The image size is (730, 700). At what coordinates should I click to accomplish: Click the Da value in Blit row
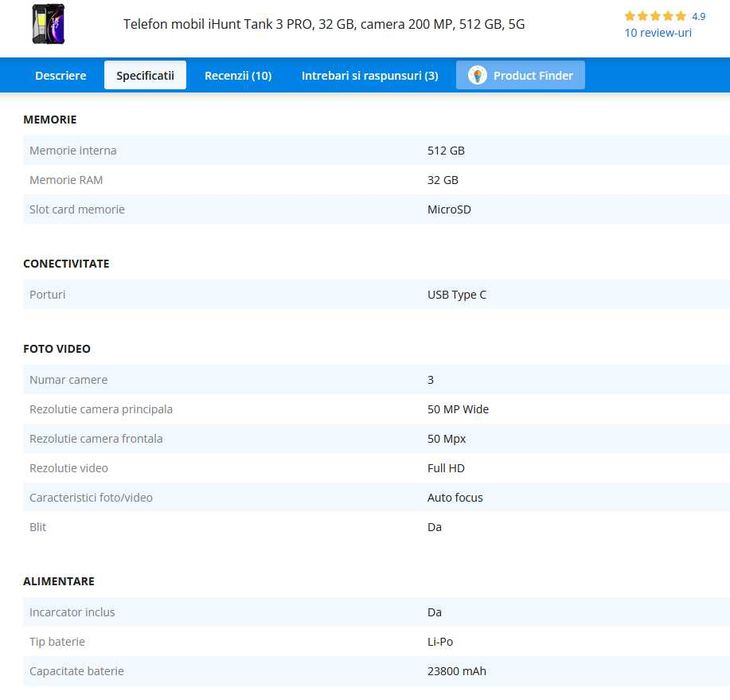(434, 527)
